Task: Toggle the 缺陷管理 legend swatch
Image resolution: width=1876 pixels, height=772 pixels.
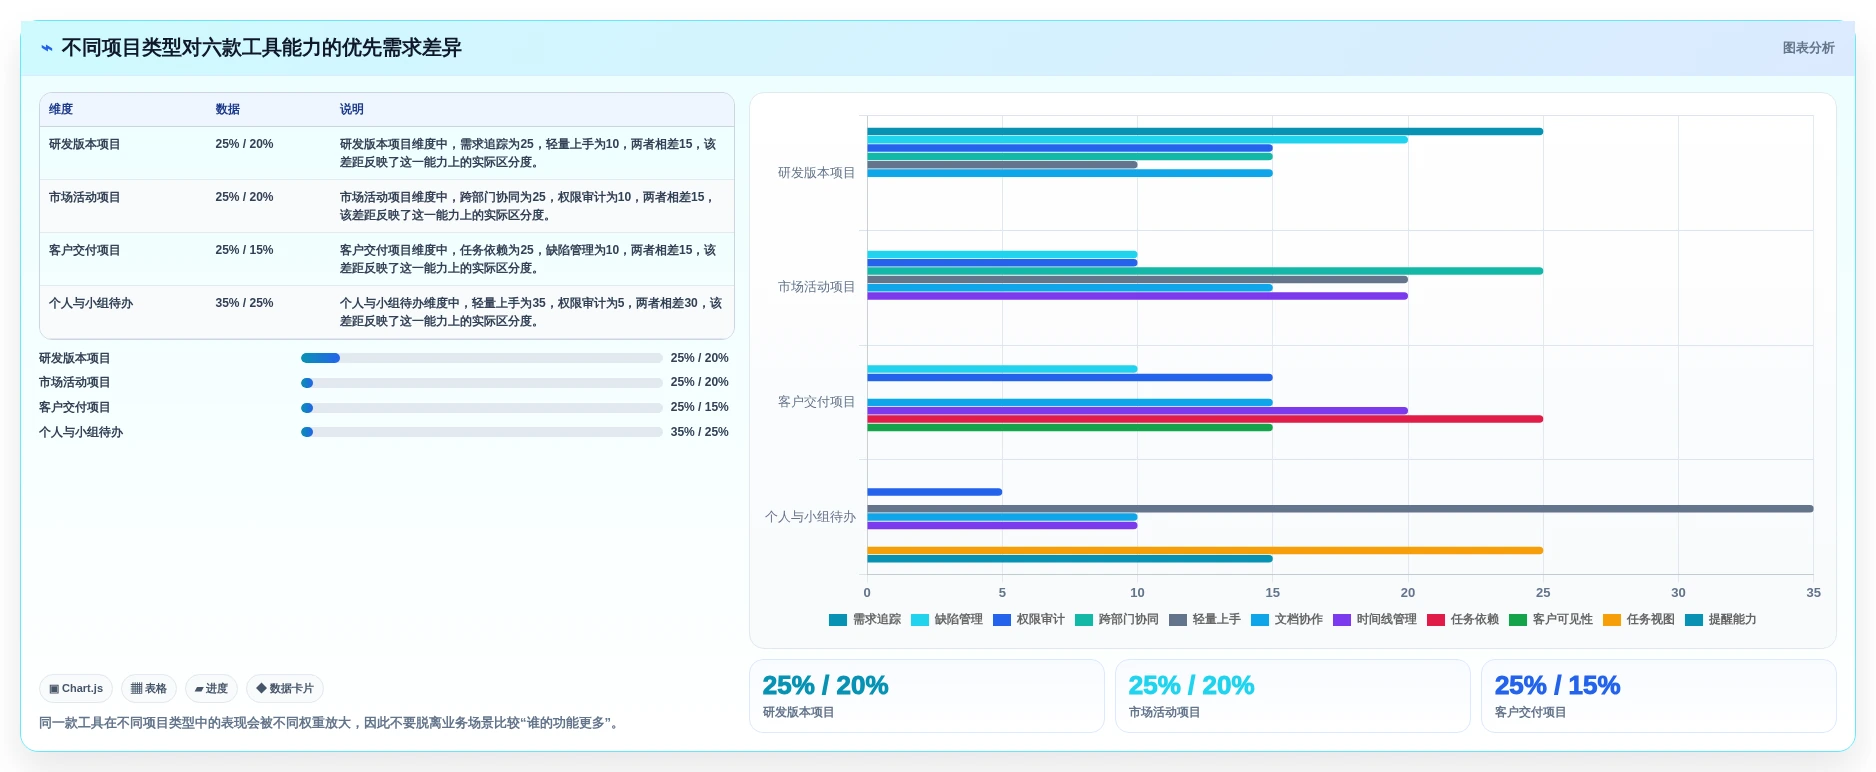Action: tap(920, 620)
